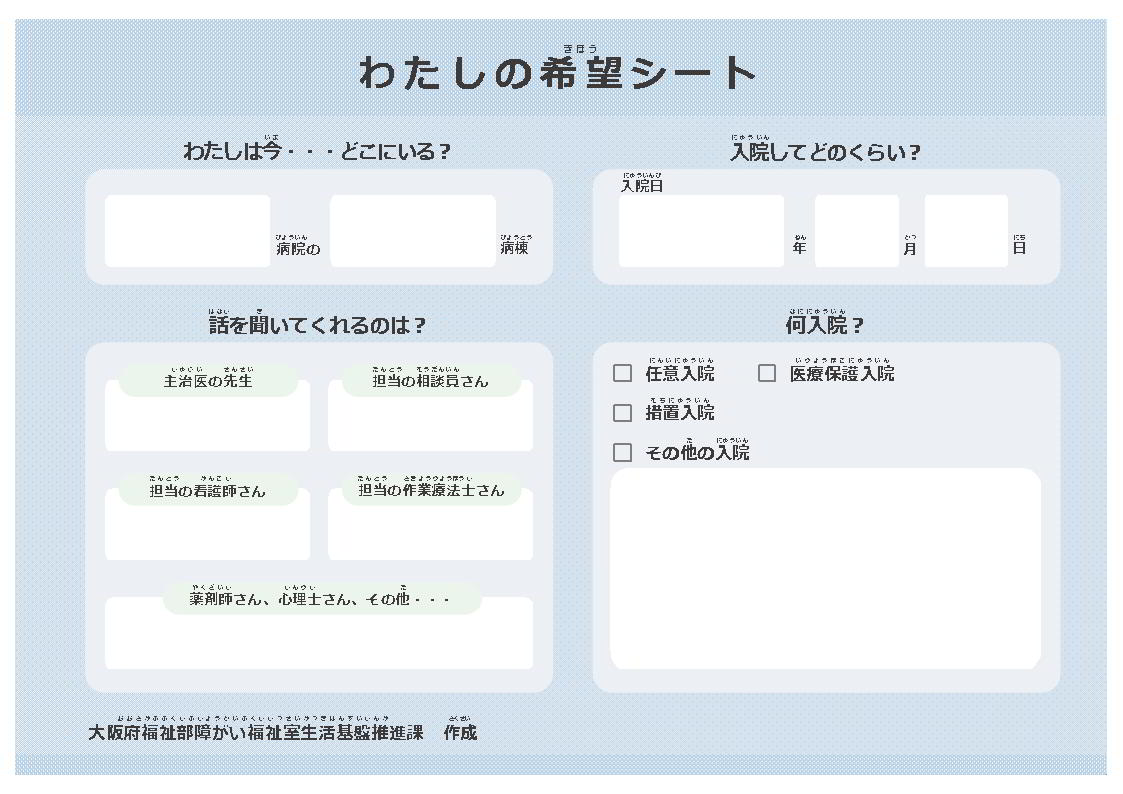Click the わたしは今・・・どこにいる? heading

pos(319,153)
